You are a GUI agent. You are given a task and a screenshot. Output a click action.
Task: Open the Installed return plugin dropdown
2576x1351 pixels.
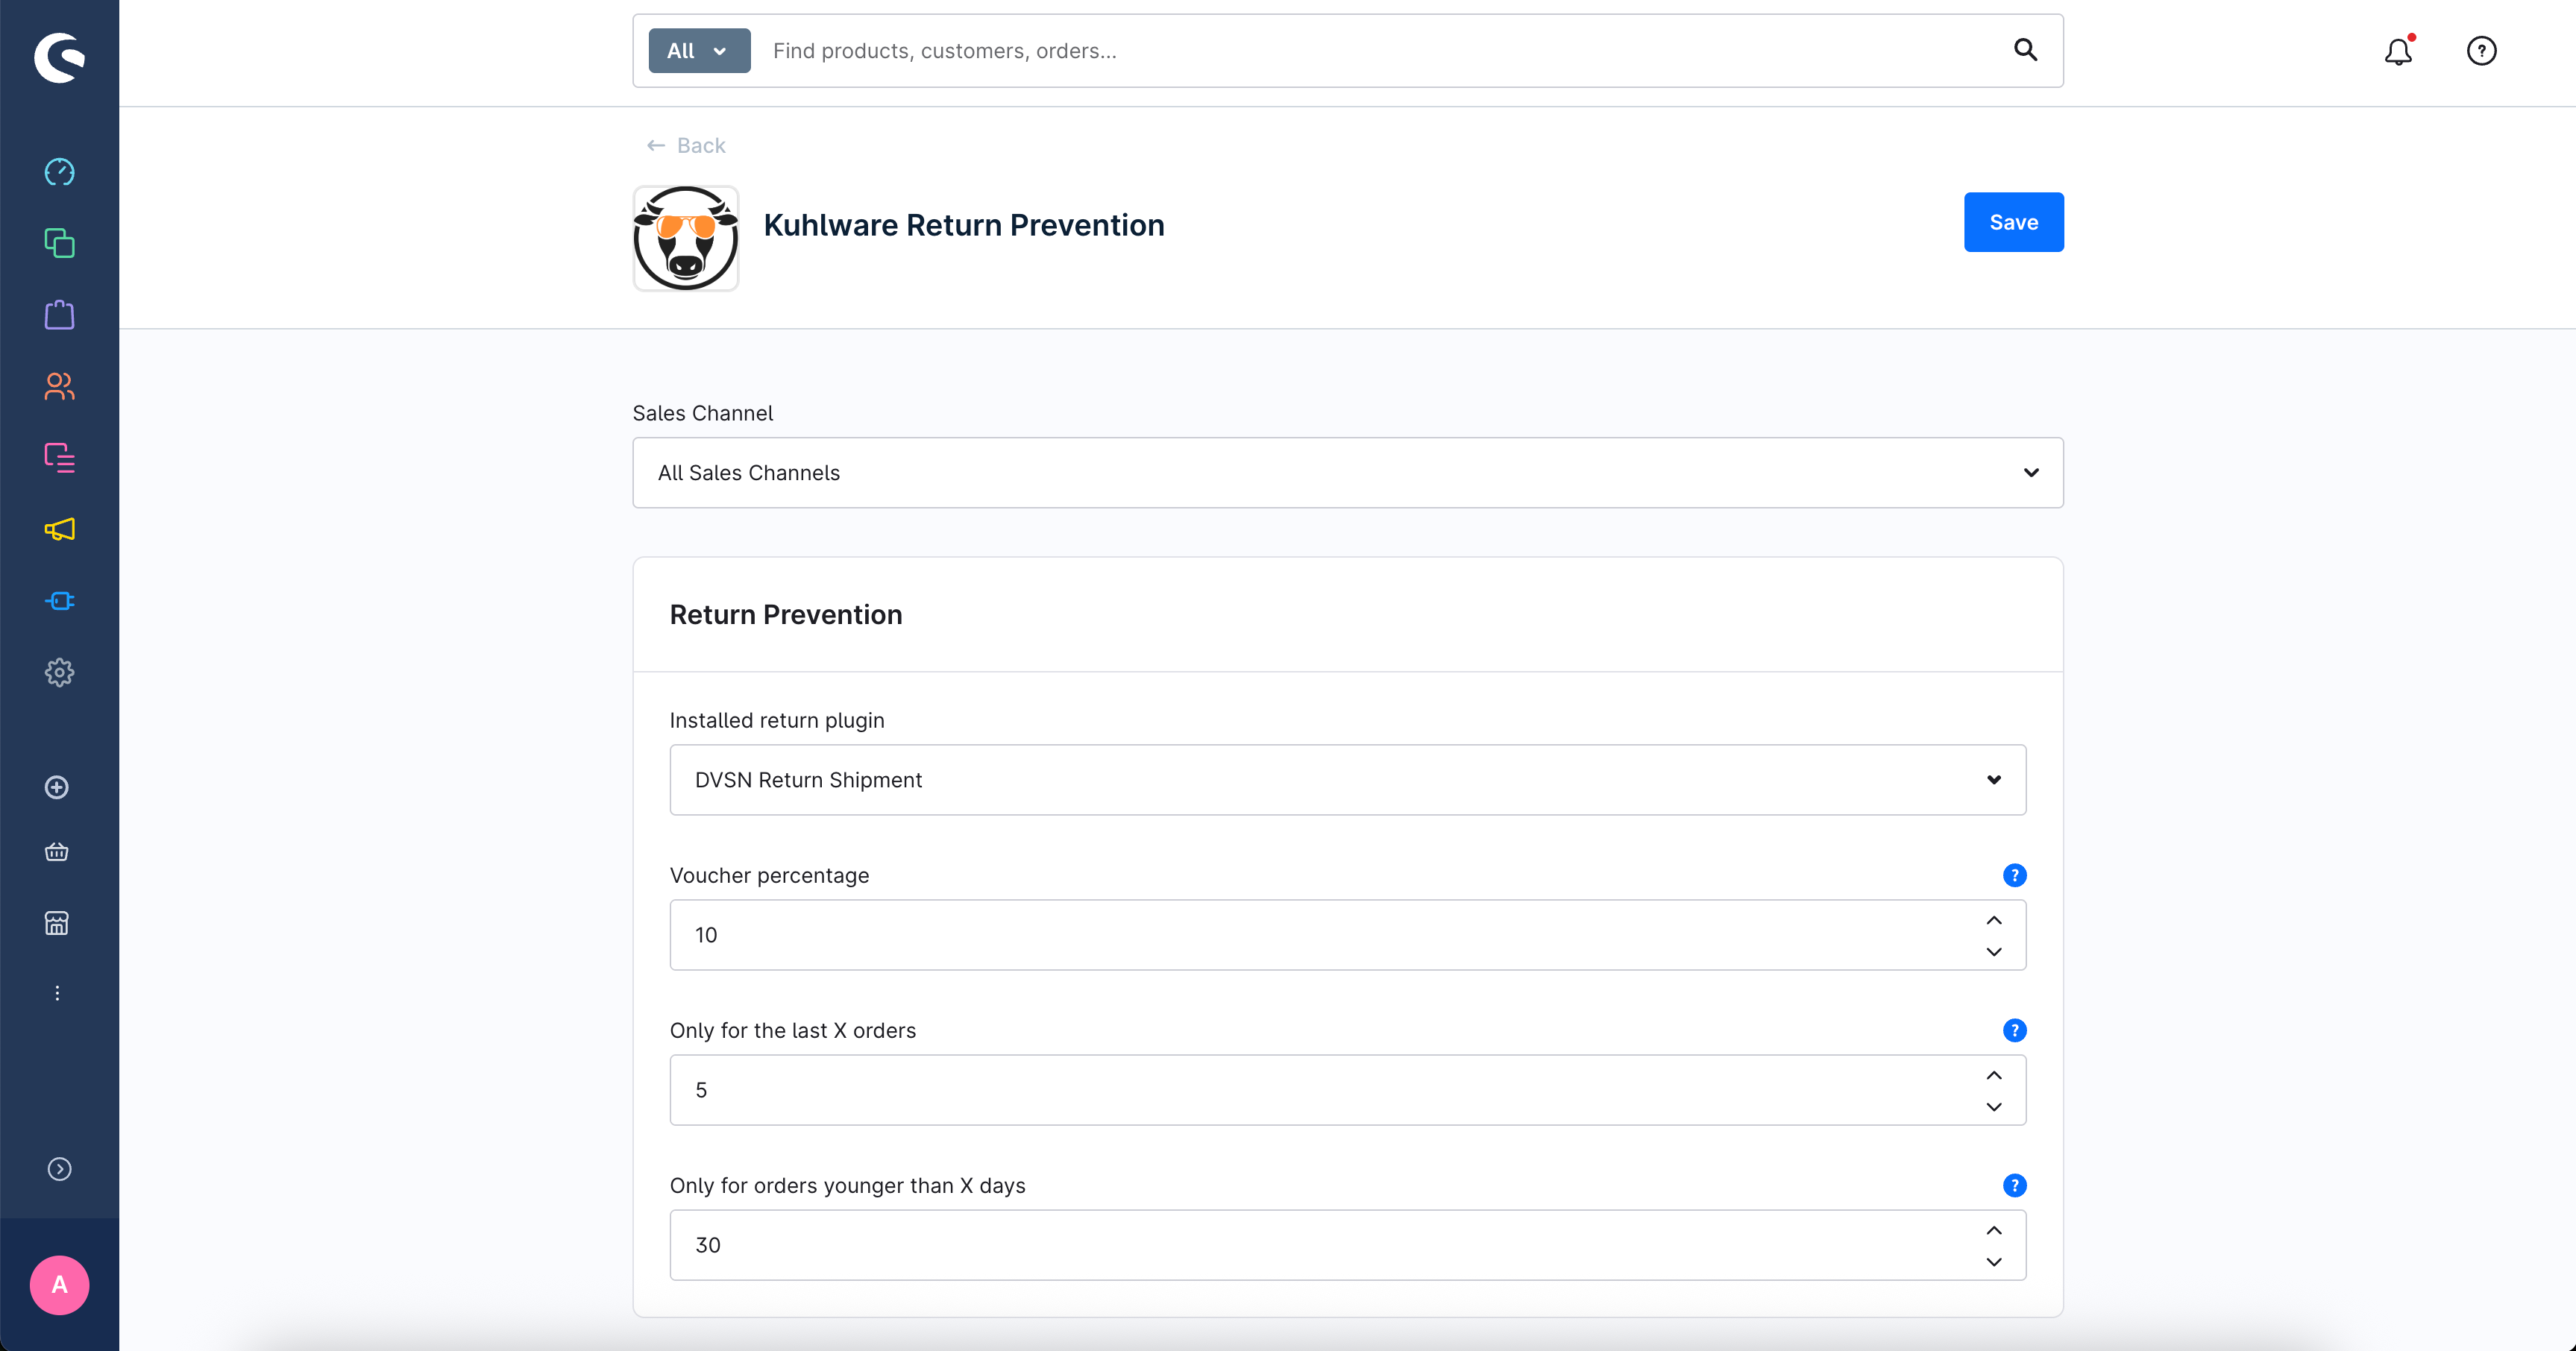pos(1347,779)
